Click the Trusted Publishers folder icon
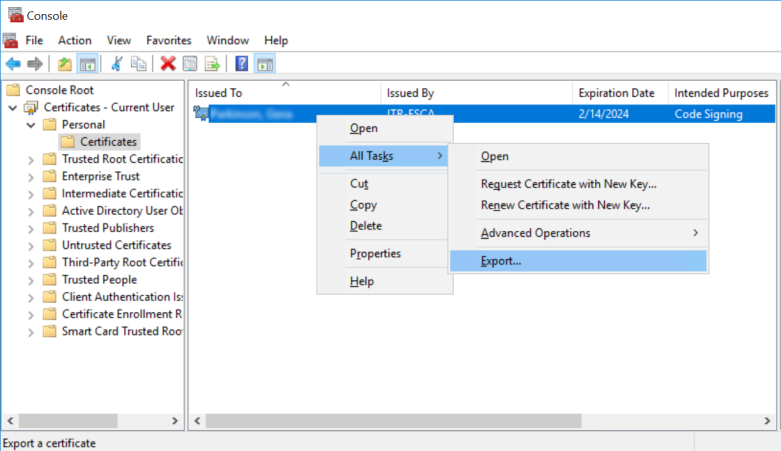The width and height of the screenshot is (781, 451). pos(49,228)
